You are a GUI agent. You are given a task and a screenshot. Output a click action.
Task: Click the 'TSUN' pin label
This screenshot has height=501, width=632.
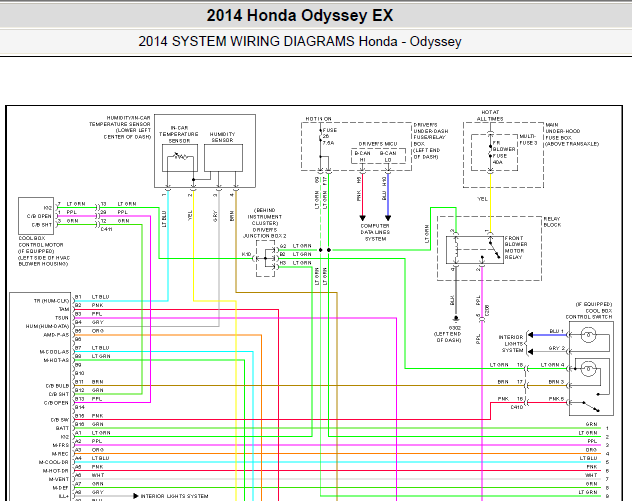(x=62, y=318)
